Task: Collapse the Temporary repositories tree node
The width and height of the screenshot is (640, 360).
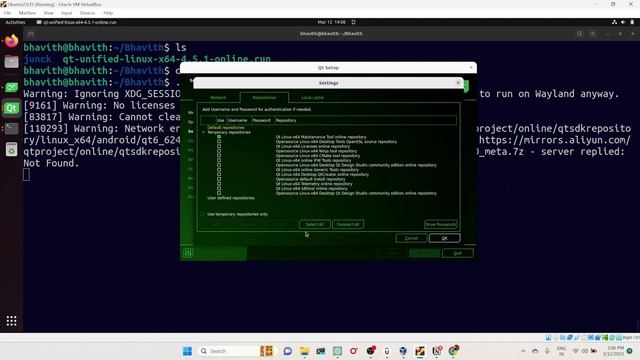Action: [204, 132]
